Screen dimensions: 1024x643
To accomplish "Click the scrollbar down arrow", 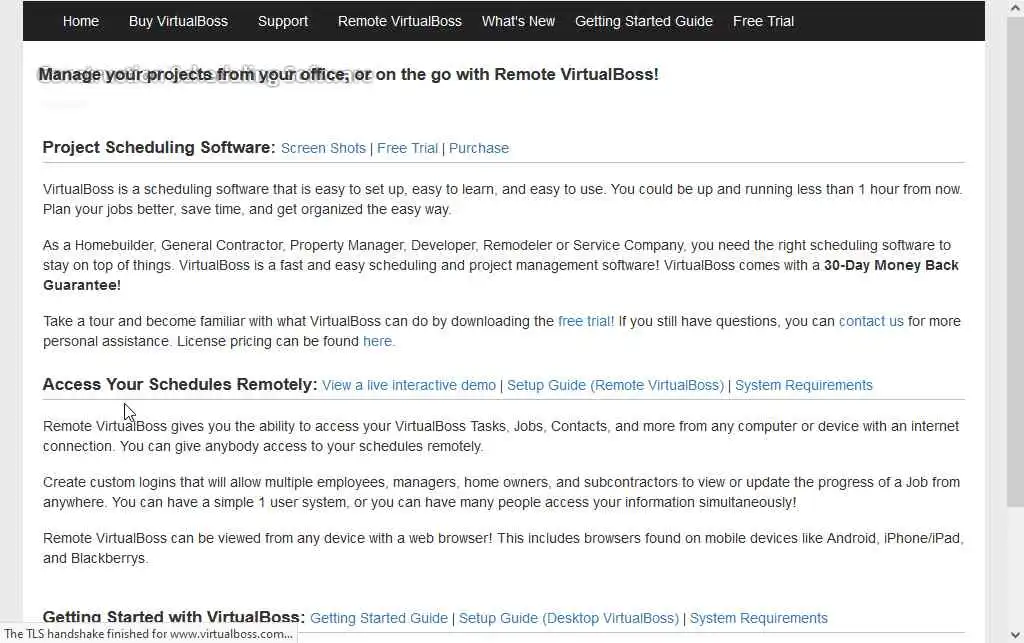I will pyautogui.click(x=1015, y=635).
